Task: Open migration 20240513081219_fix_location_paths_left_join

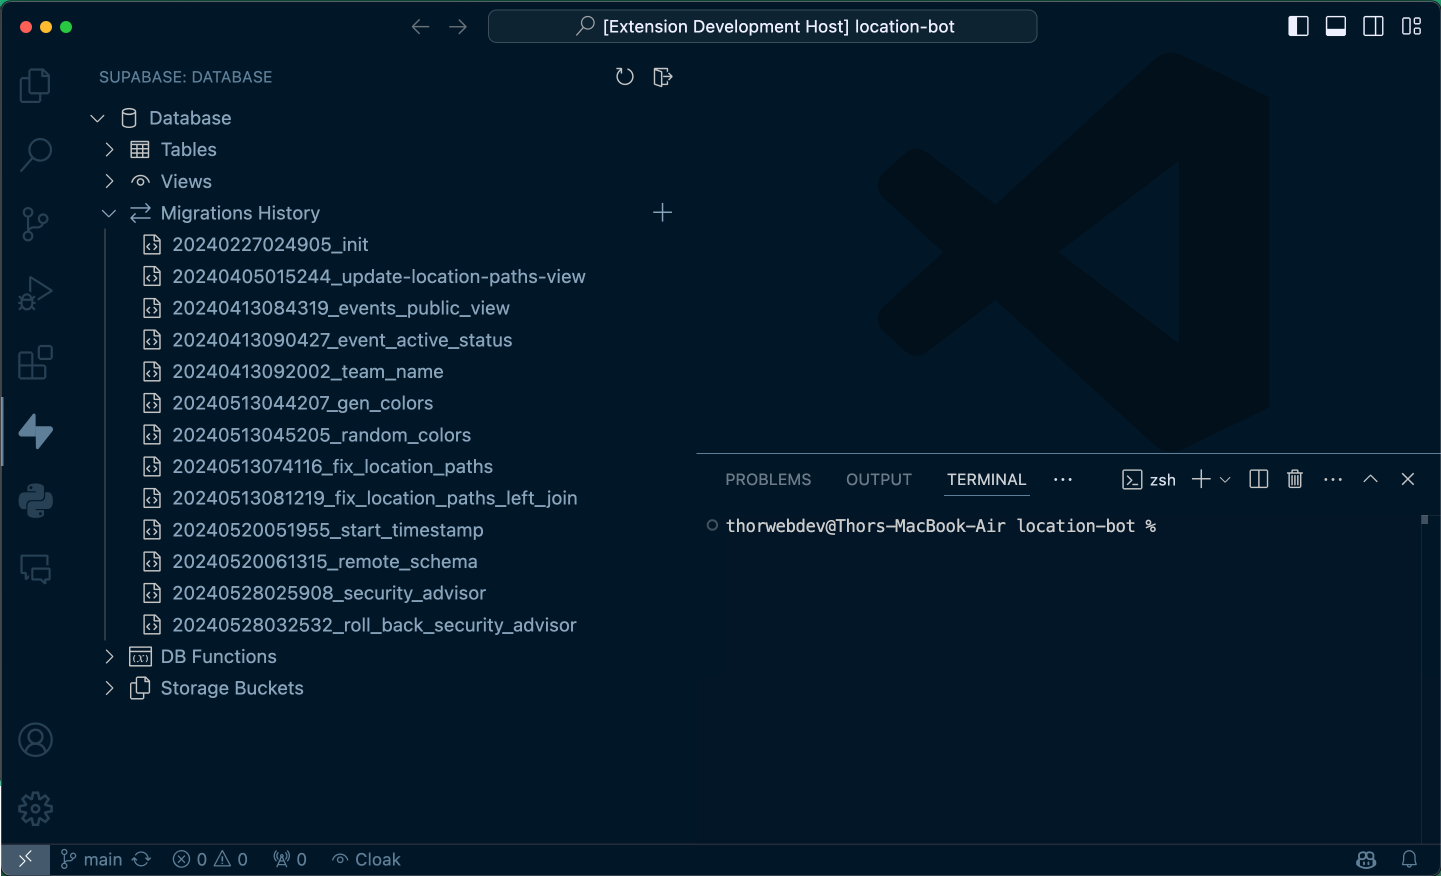Action: [x=375, y=498]
